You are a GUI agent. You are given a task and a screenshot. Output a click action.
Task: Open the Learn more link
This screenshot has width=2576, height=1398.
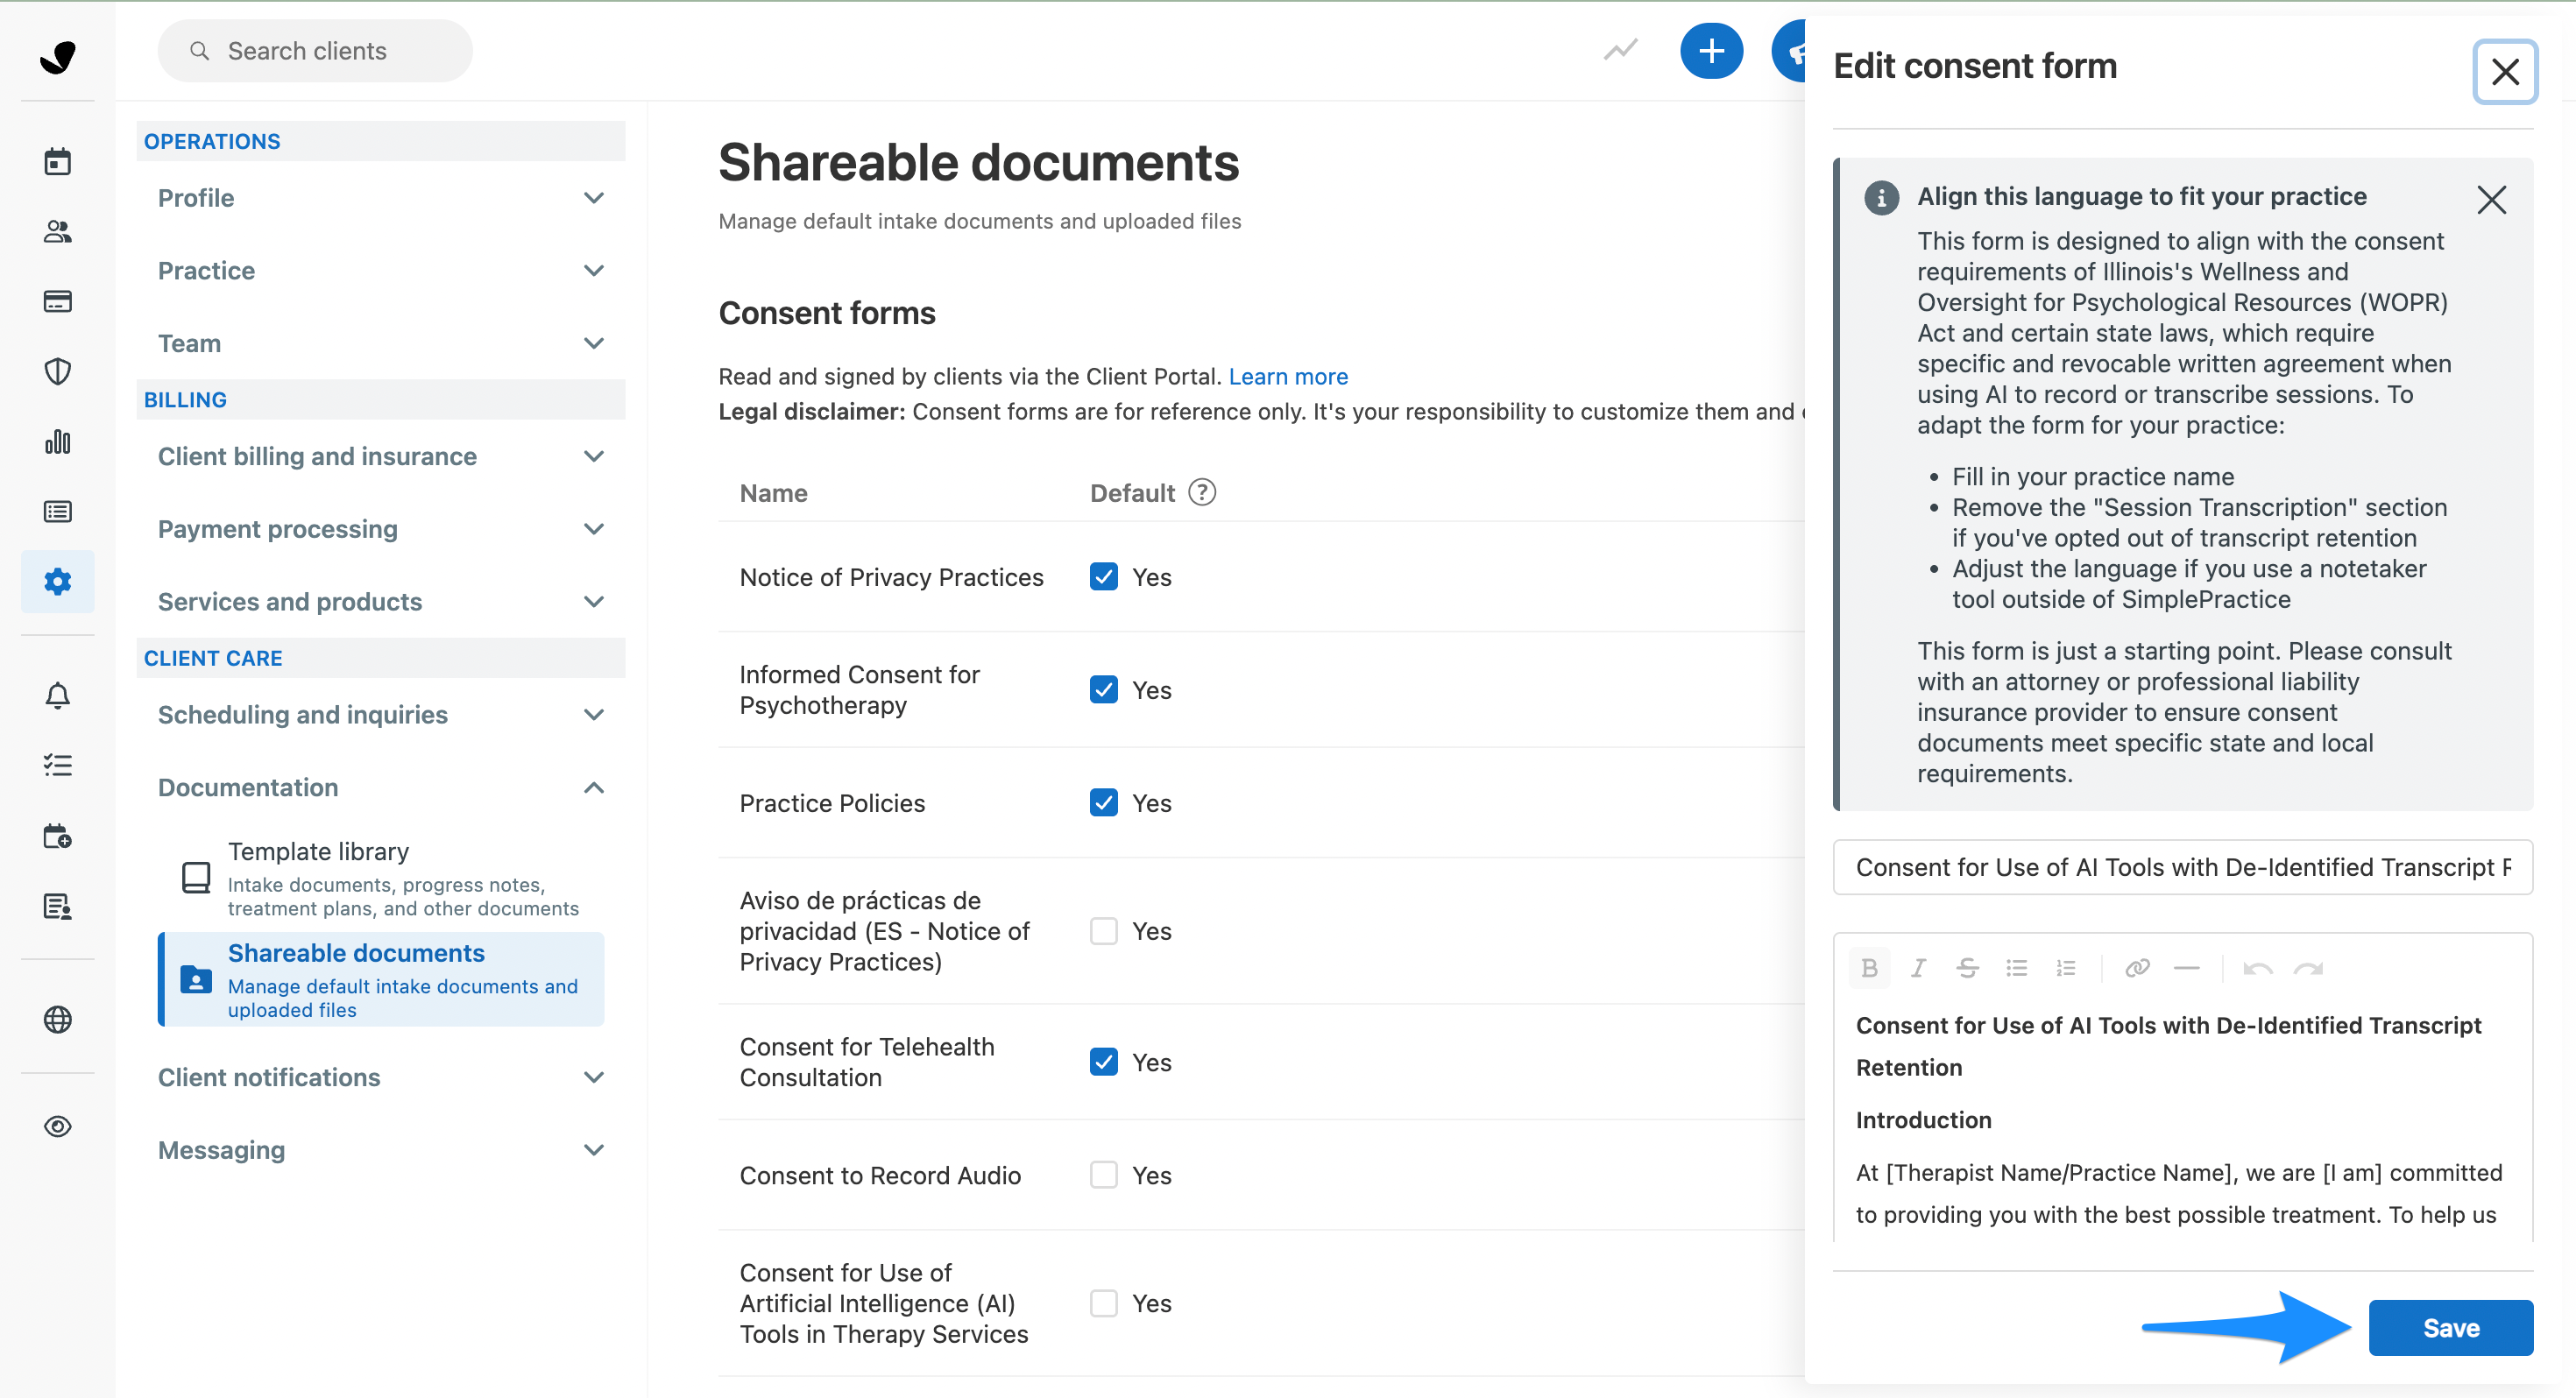[1288, 376]
